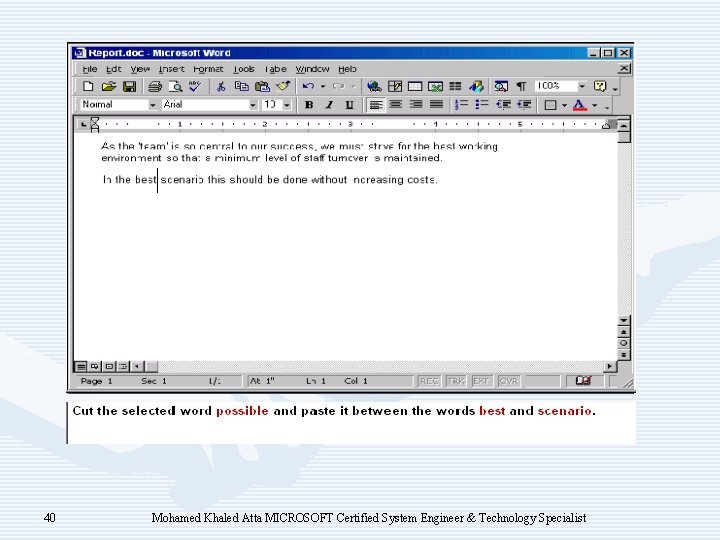Open the File menu
This screenshot has width=720, height=540.
[x=90, y=69]
